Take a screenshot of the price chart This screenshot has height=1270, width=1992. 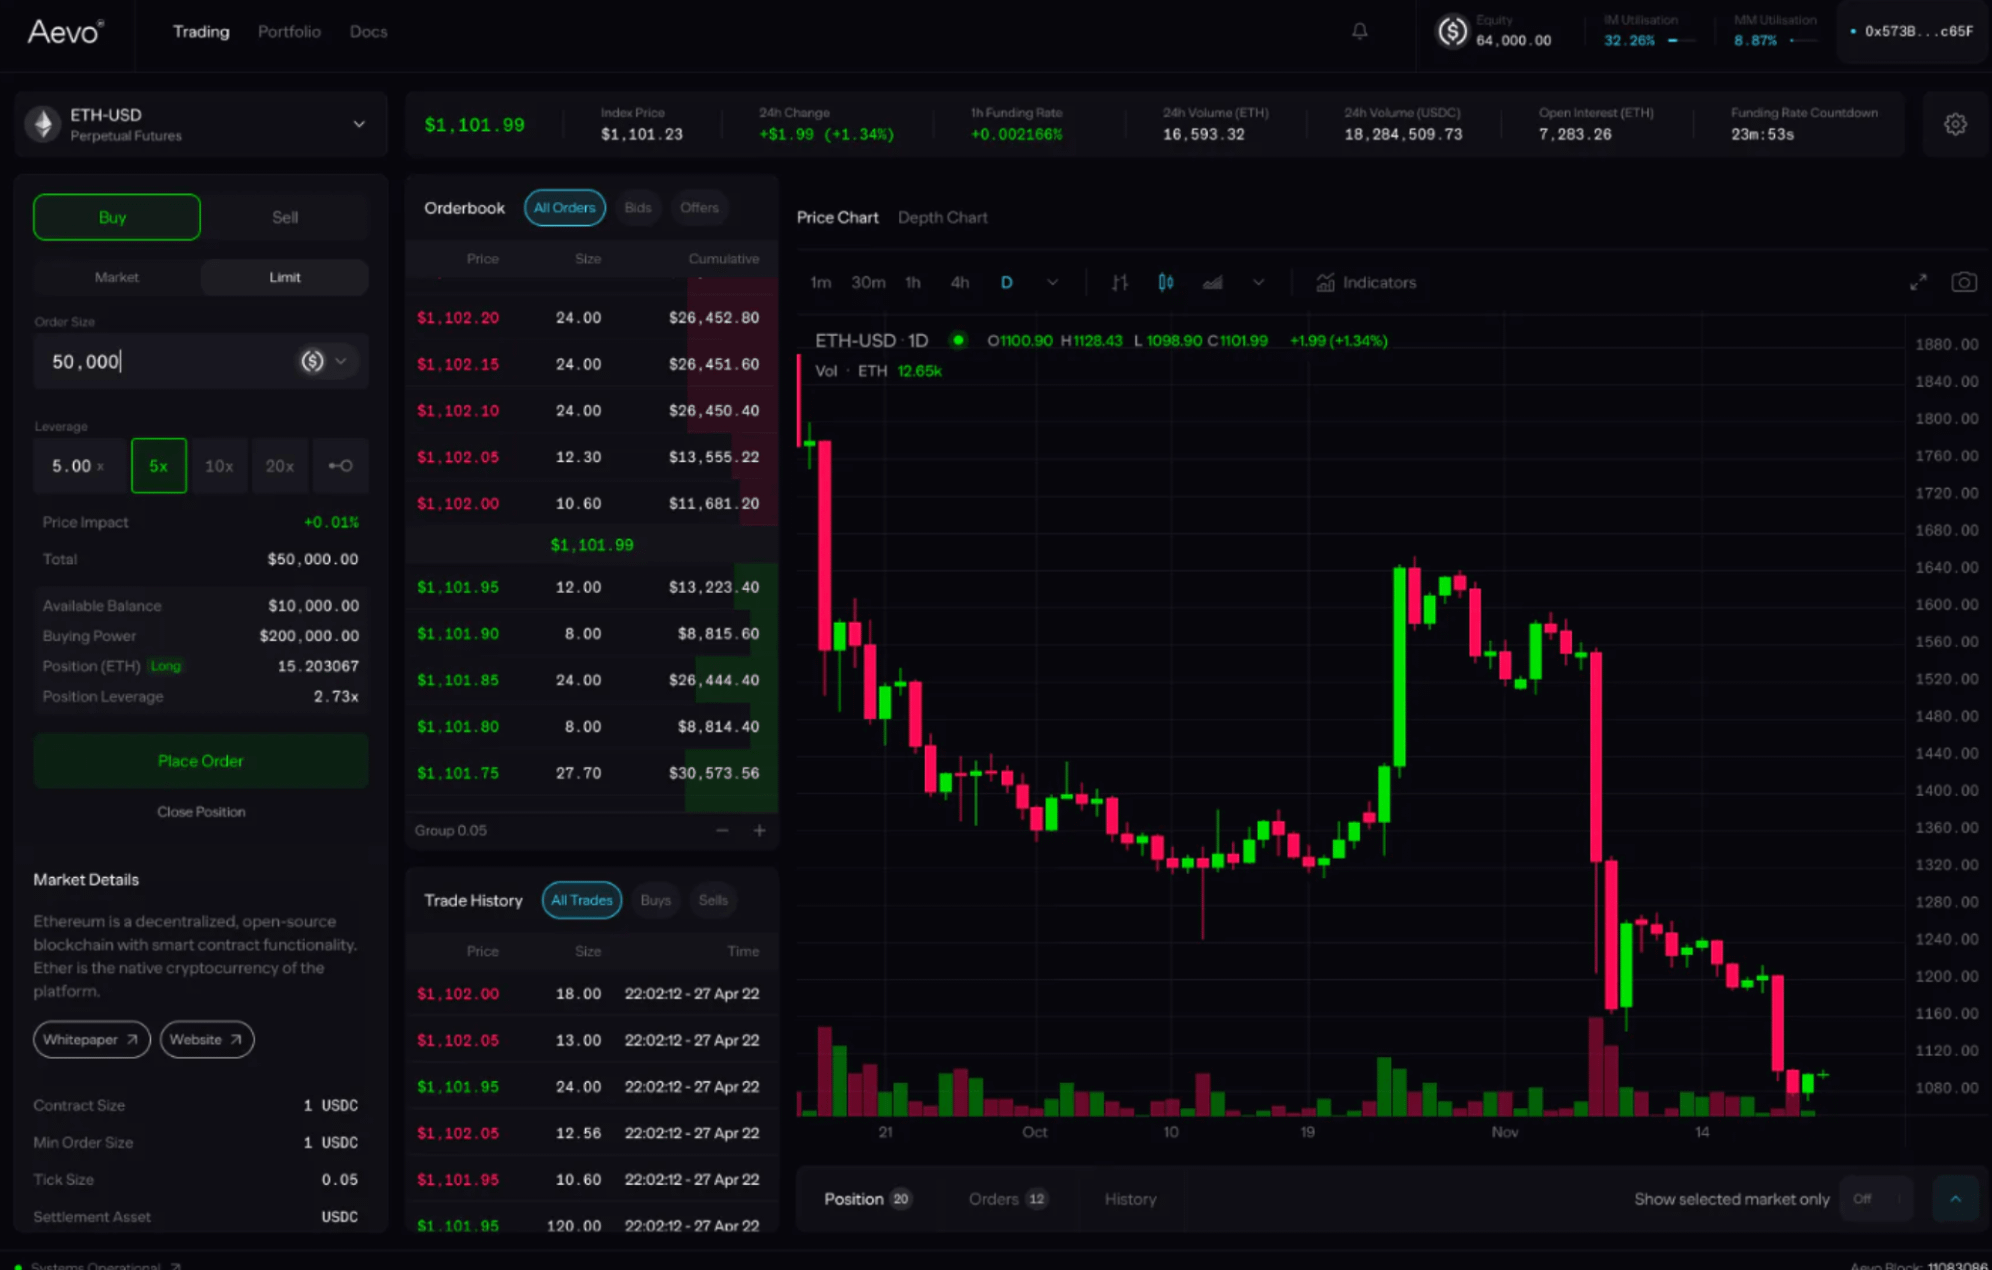coord(1963,282)
